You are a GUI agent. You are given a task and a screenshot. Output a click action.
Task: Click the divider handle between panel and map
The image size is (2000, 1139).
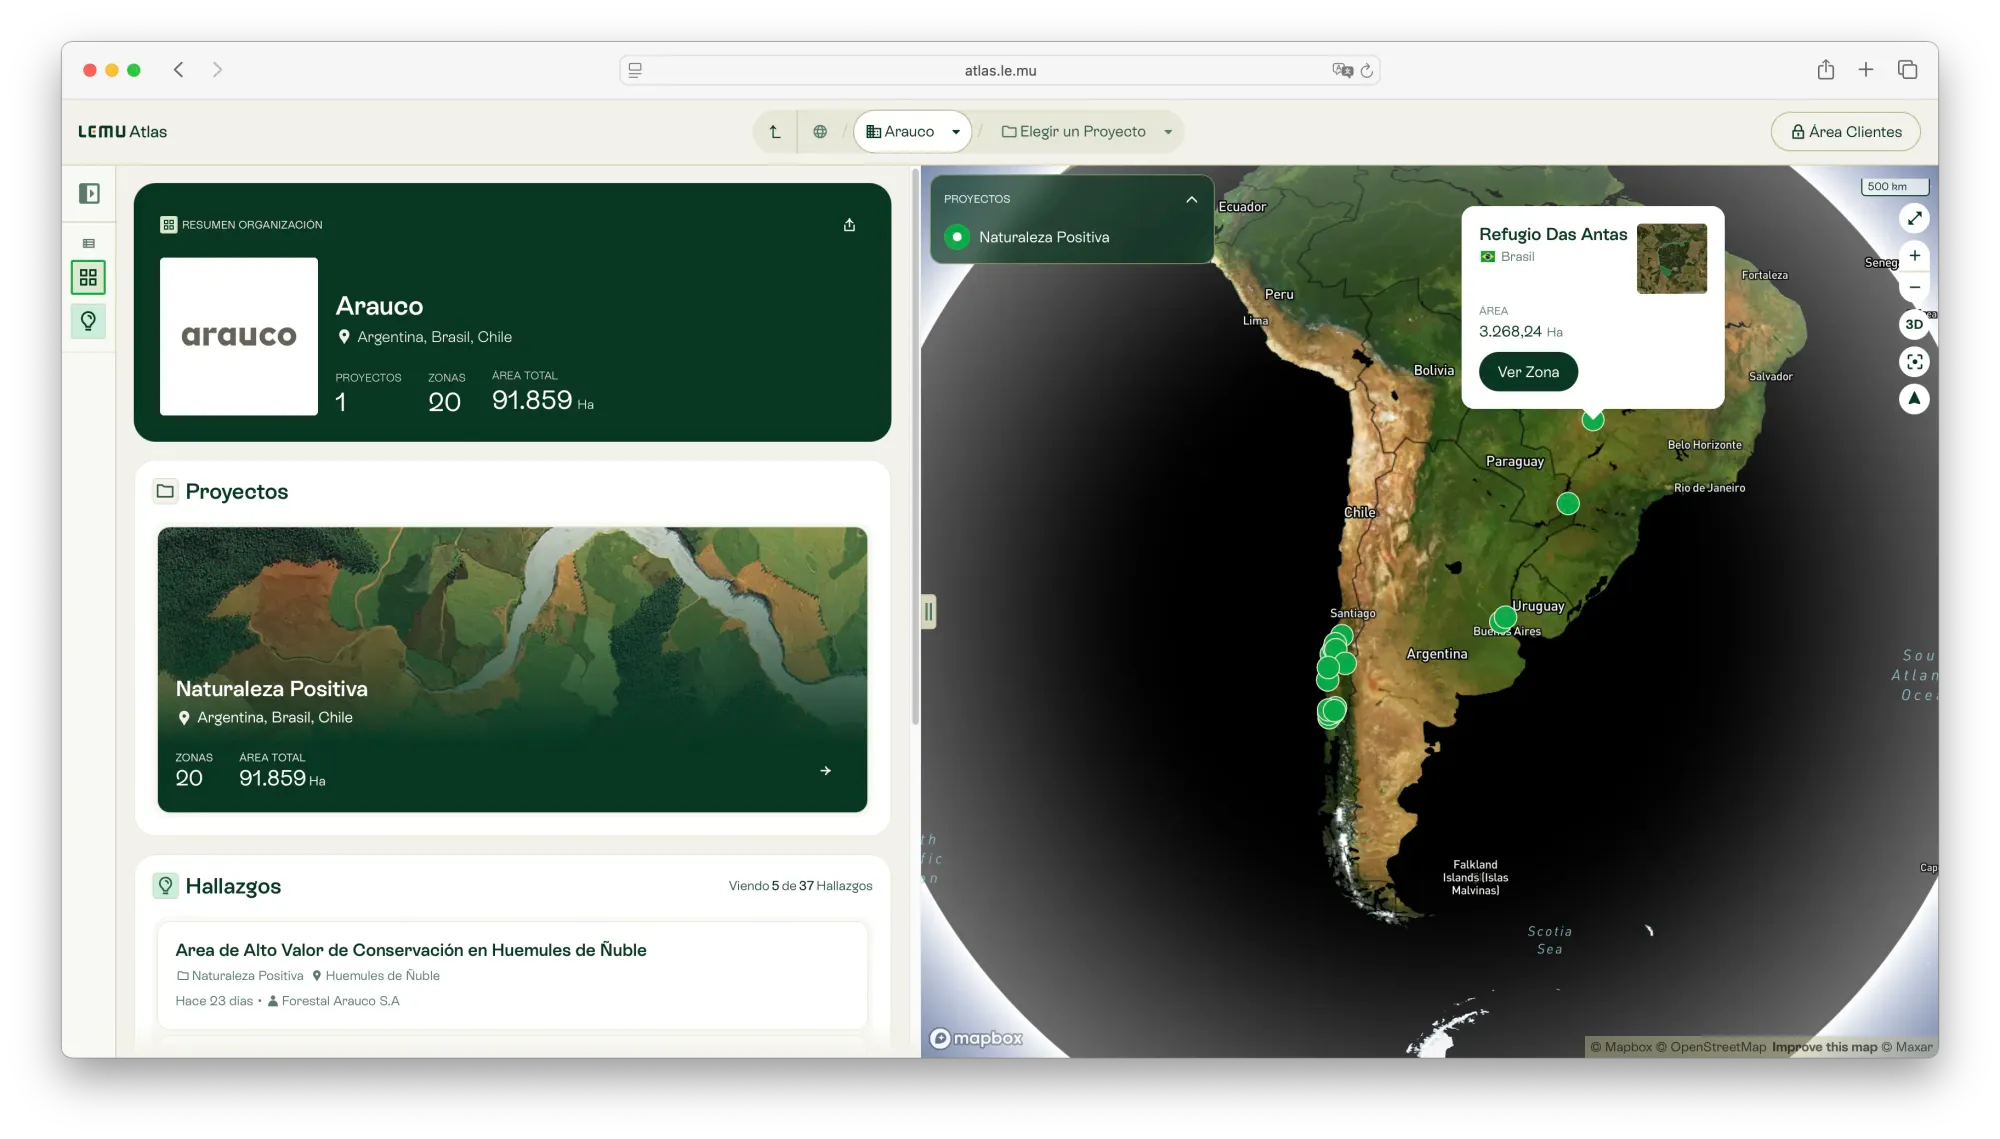[929, 611]
